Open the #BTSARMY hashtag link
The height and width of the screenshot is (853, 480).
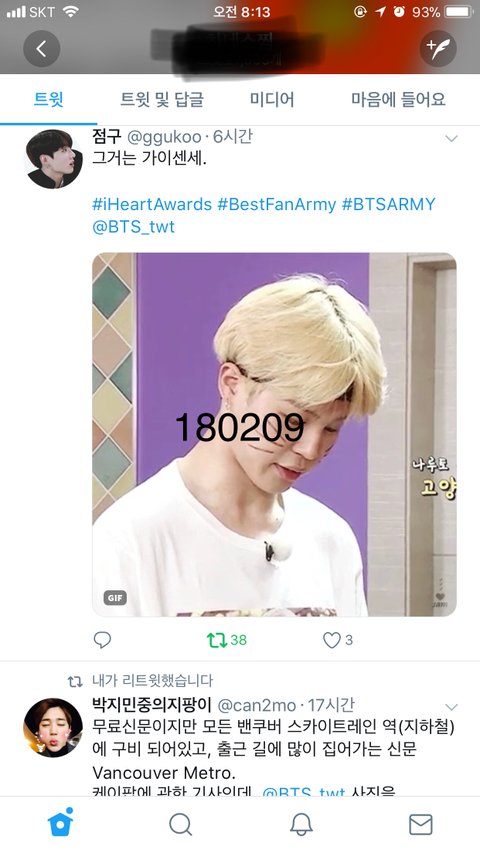pyautogui.click(x=389, y=205)
